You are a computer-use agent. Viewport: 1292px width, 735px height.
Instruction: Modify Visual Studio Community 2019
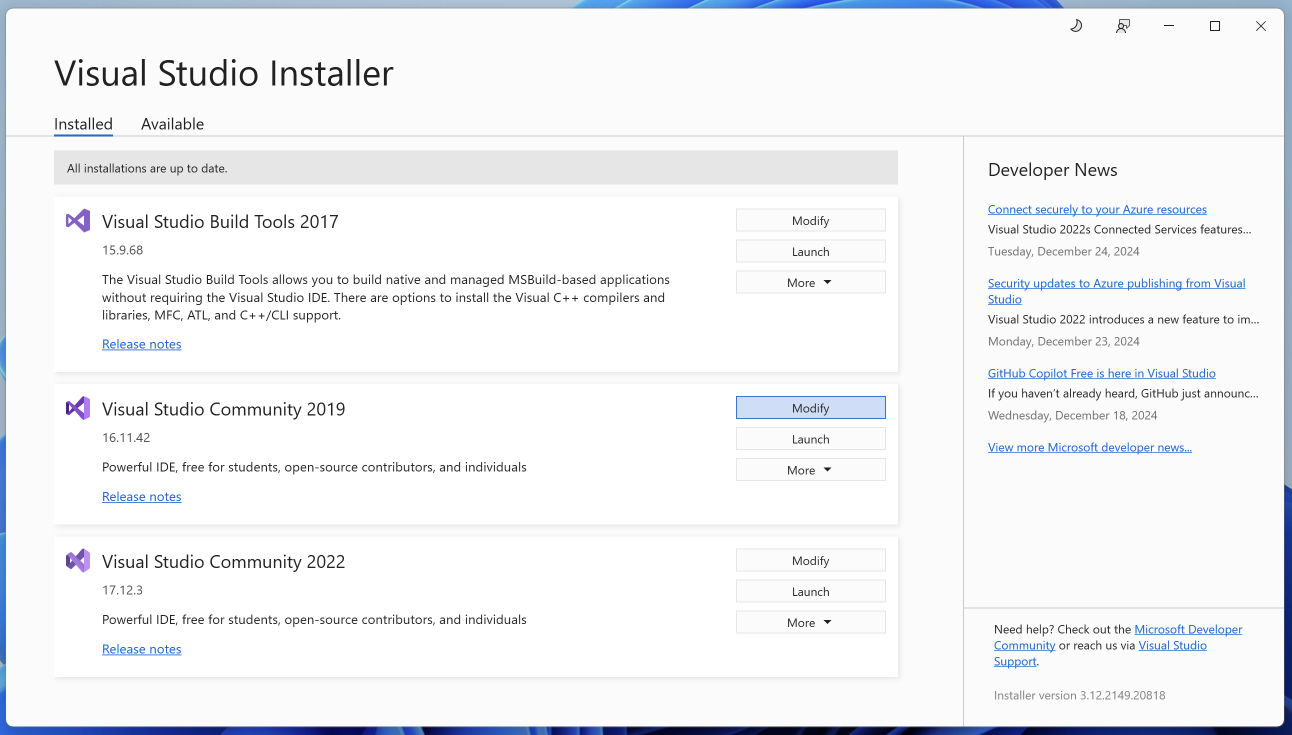810,408
